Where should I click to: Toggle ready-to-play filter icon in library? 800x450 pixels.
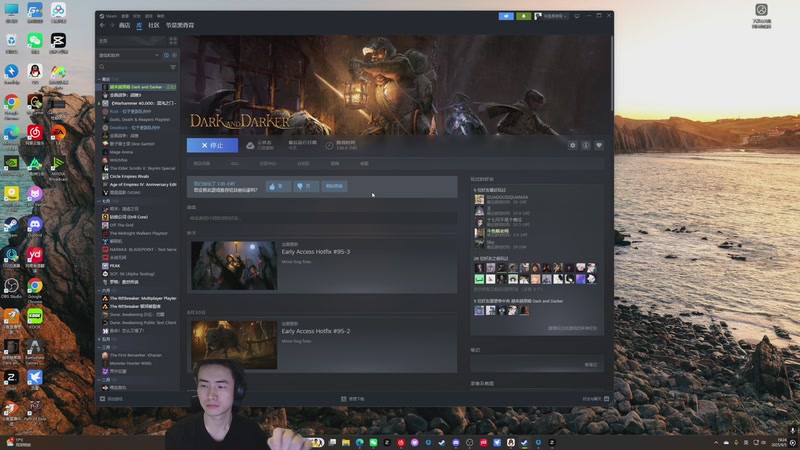[174, 55]
